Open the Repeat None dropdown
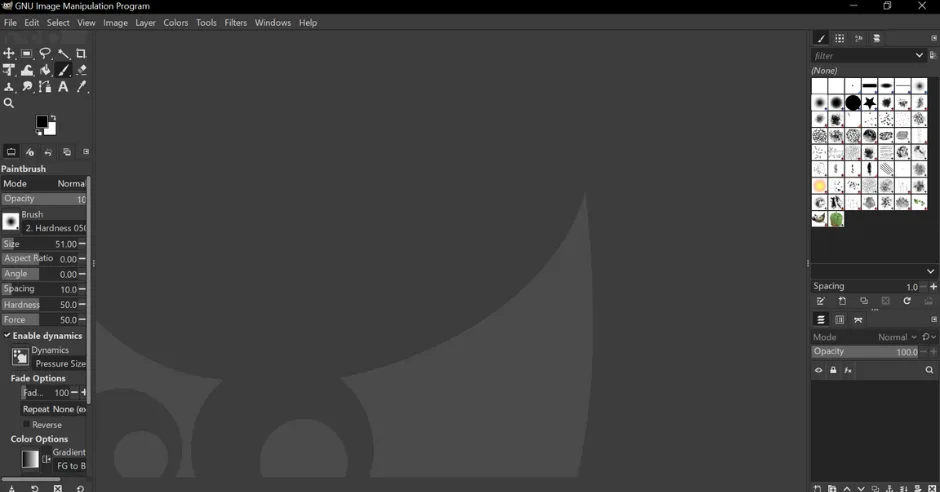 (x=54, y=409)
